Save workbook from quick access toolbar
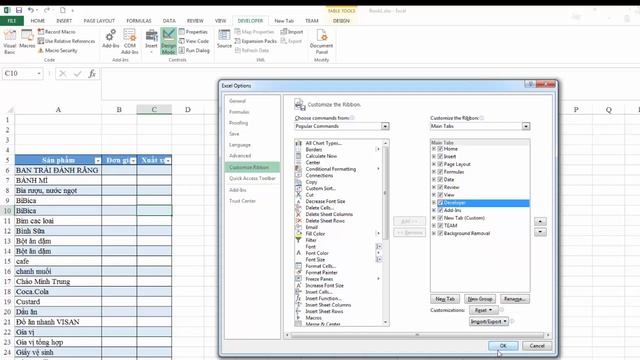 click(x=19, y=10)
